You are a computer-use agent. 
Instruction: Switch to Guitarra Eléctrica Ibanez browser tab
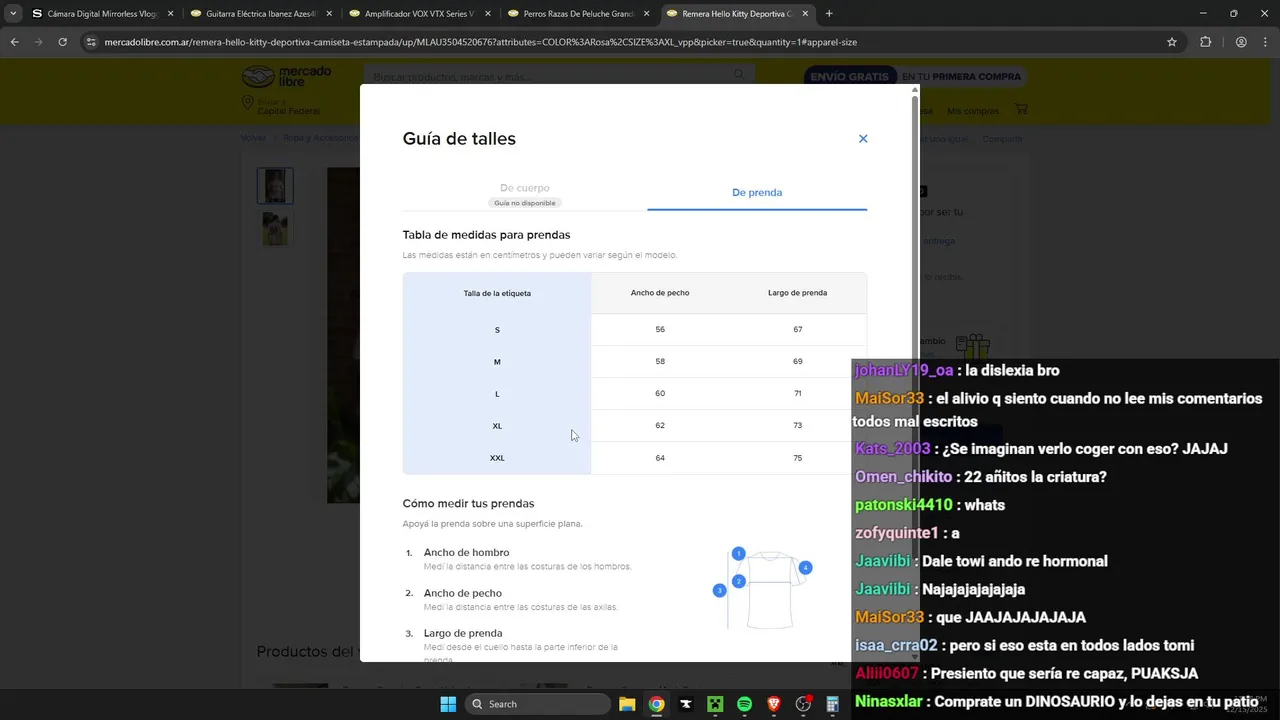point(260,14)
